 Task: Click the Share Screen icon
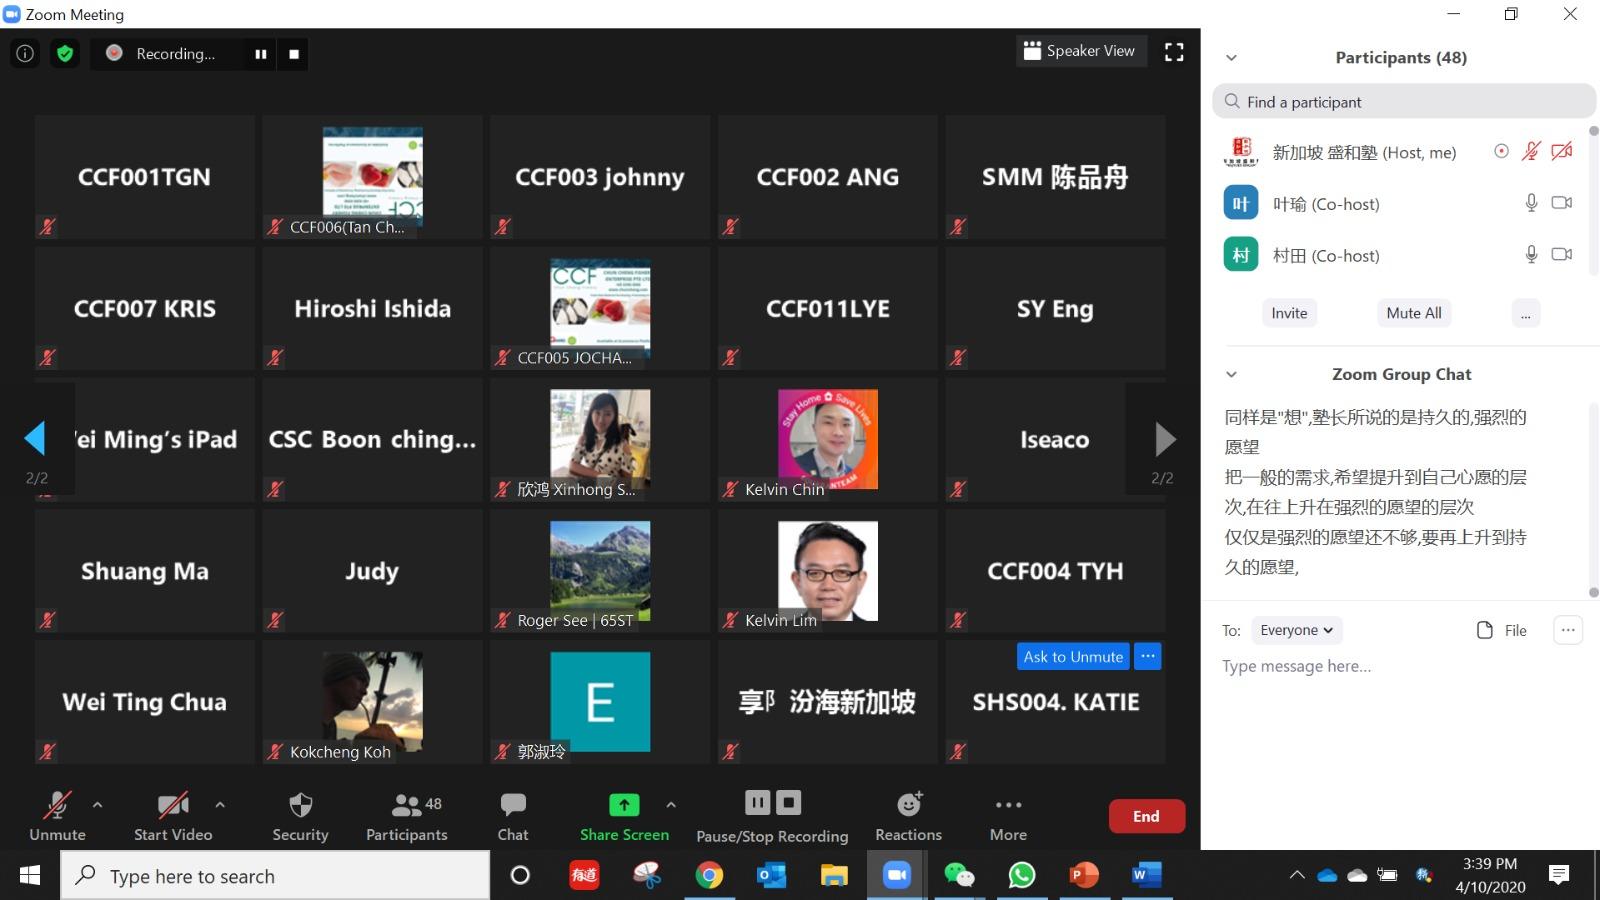tap(623, 805)
